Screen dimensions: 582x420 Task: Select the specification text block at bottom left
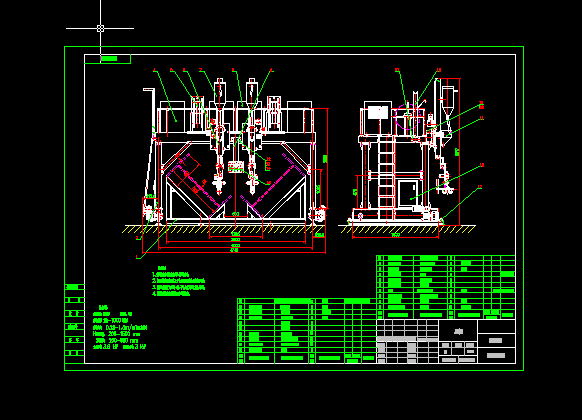(x=120, y=328)
